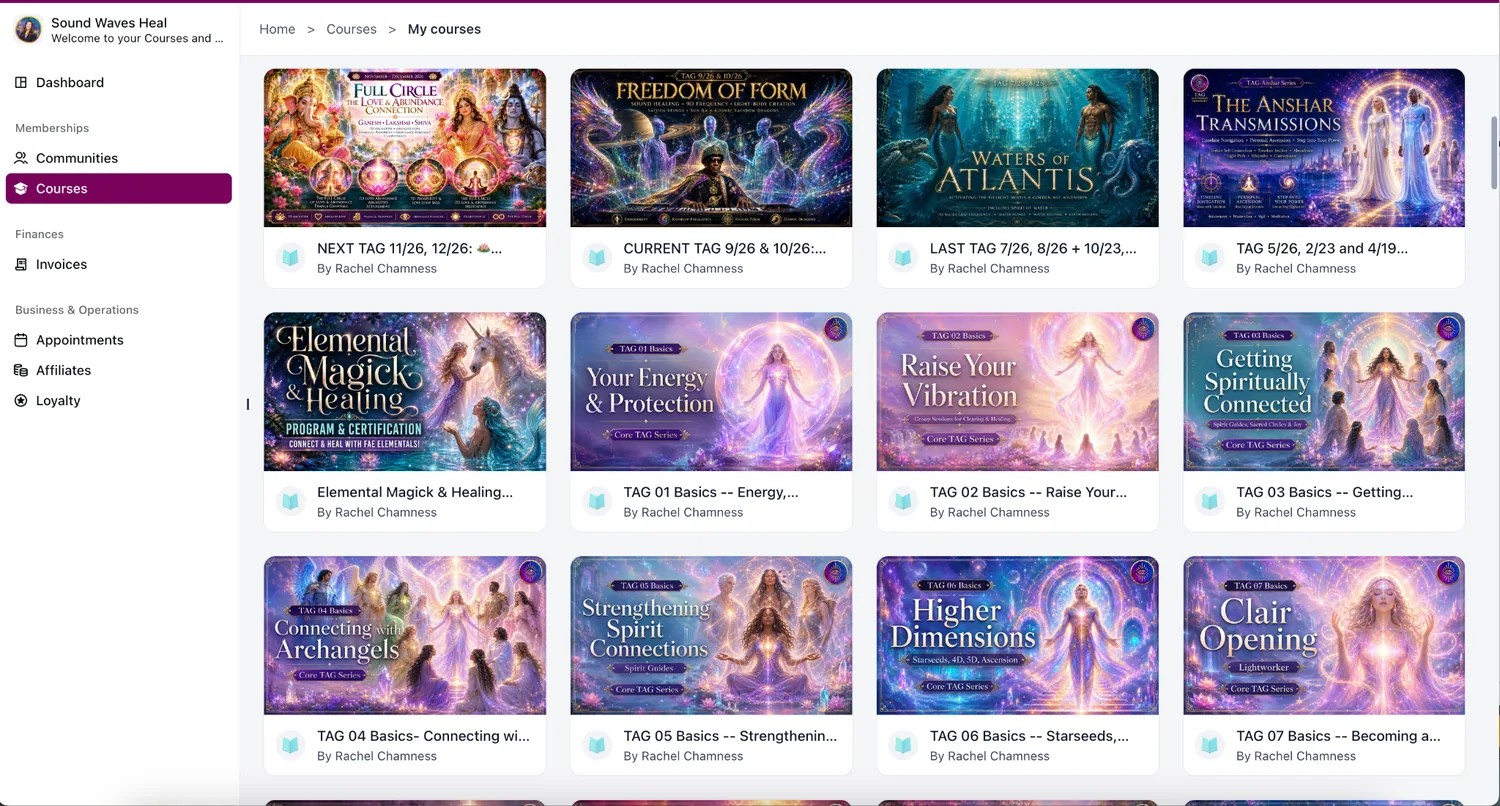Screen dimensions: 1500x806
Task: Click book icon beside TAG 03 Basics
Action: click(1210, 502)
